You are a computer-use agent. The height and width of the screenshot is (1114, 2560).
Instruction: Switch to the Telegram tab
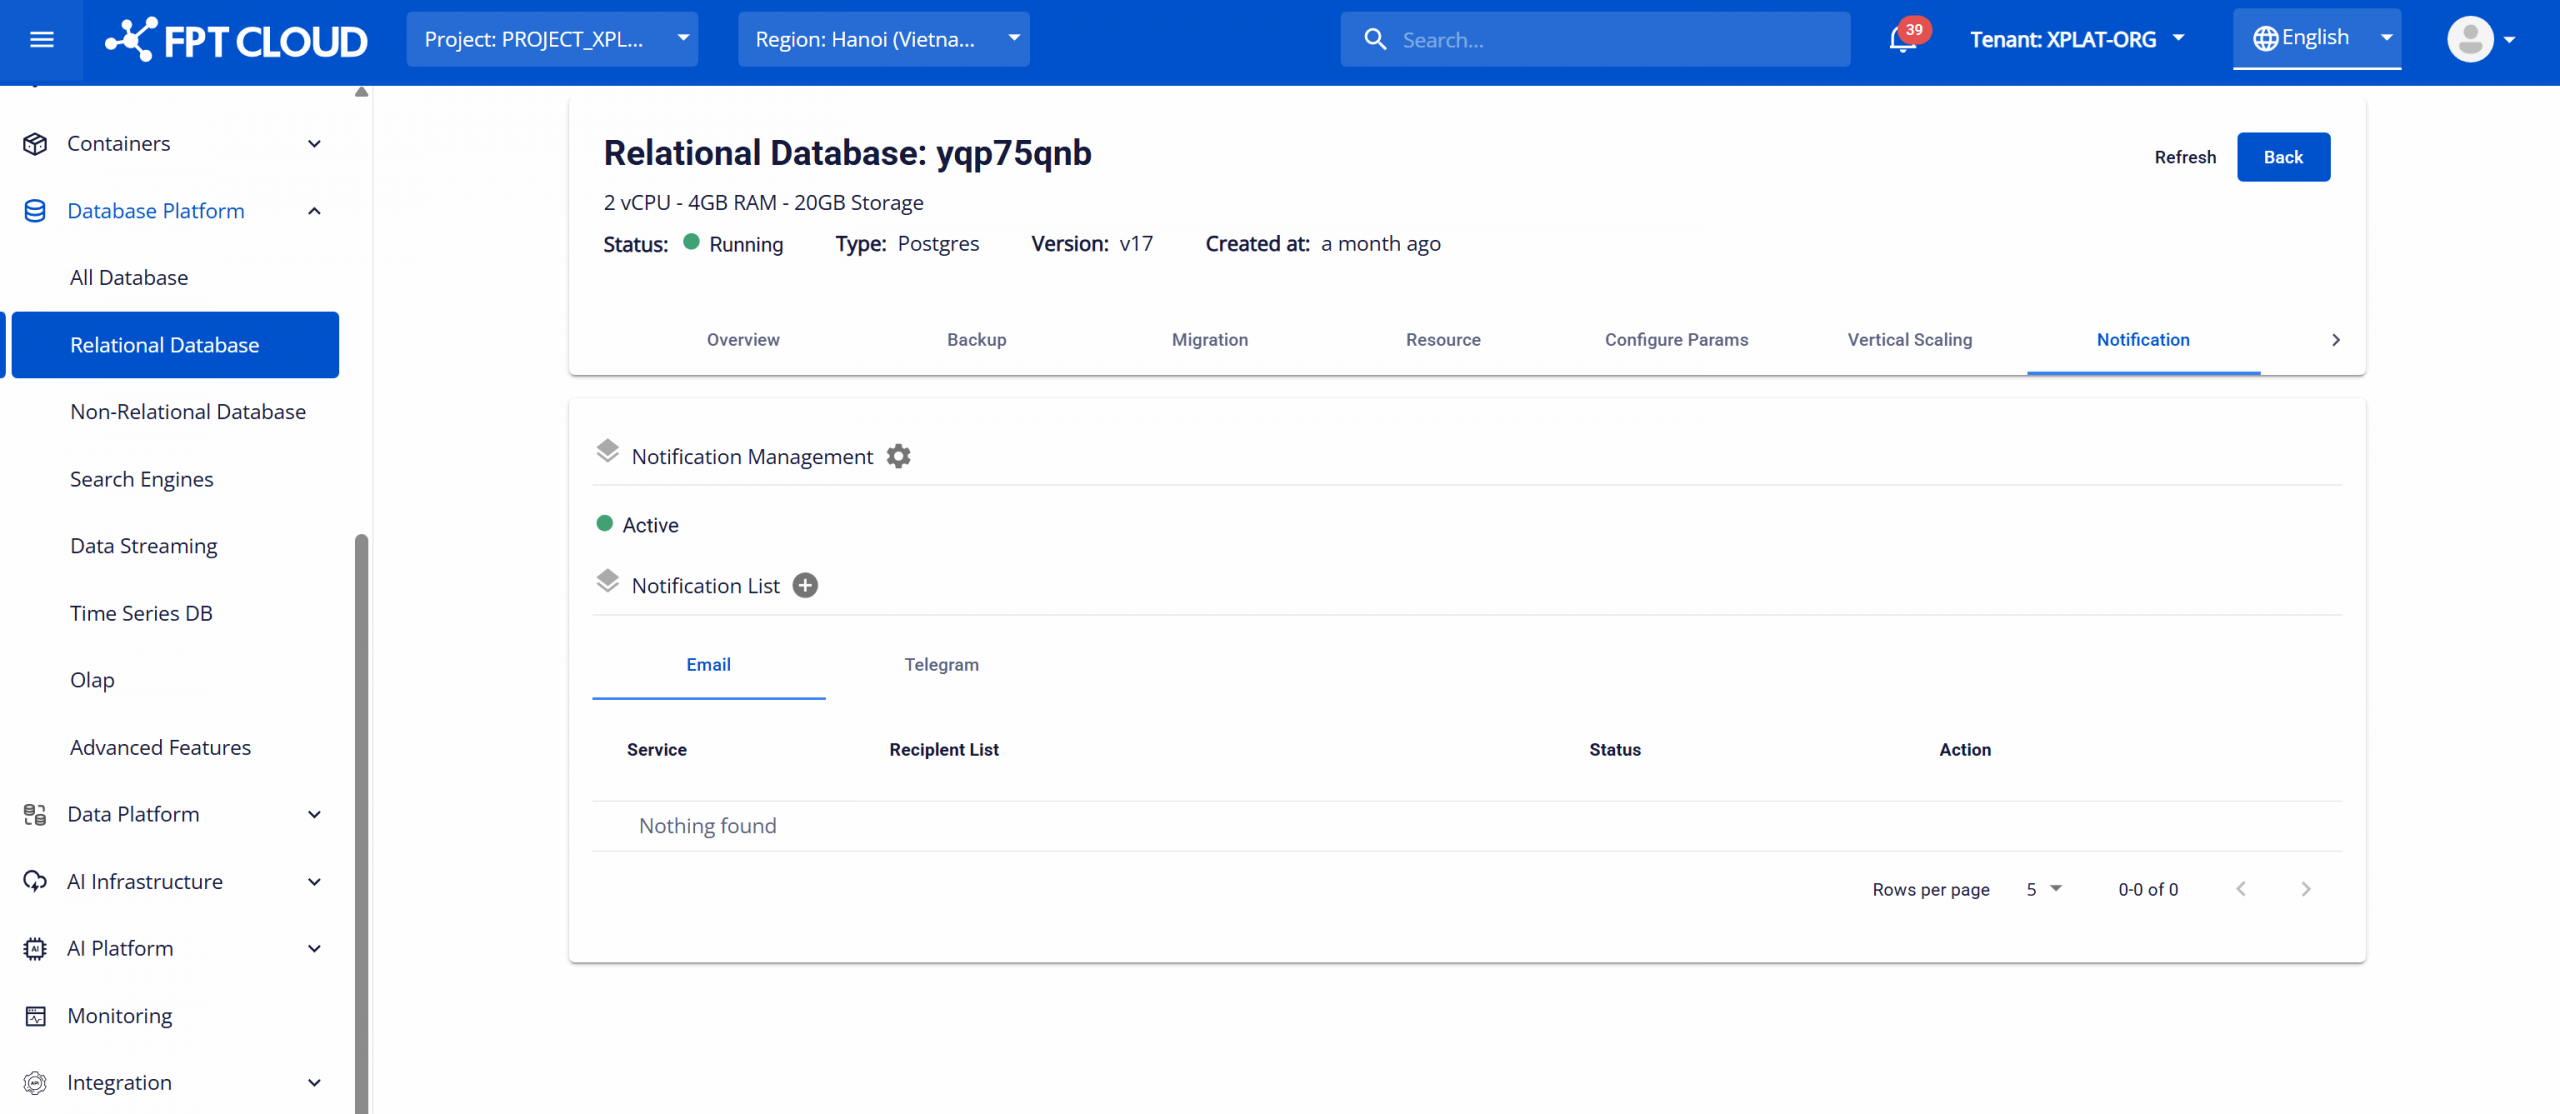coord(941,665)
